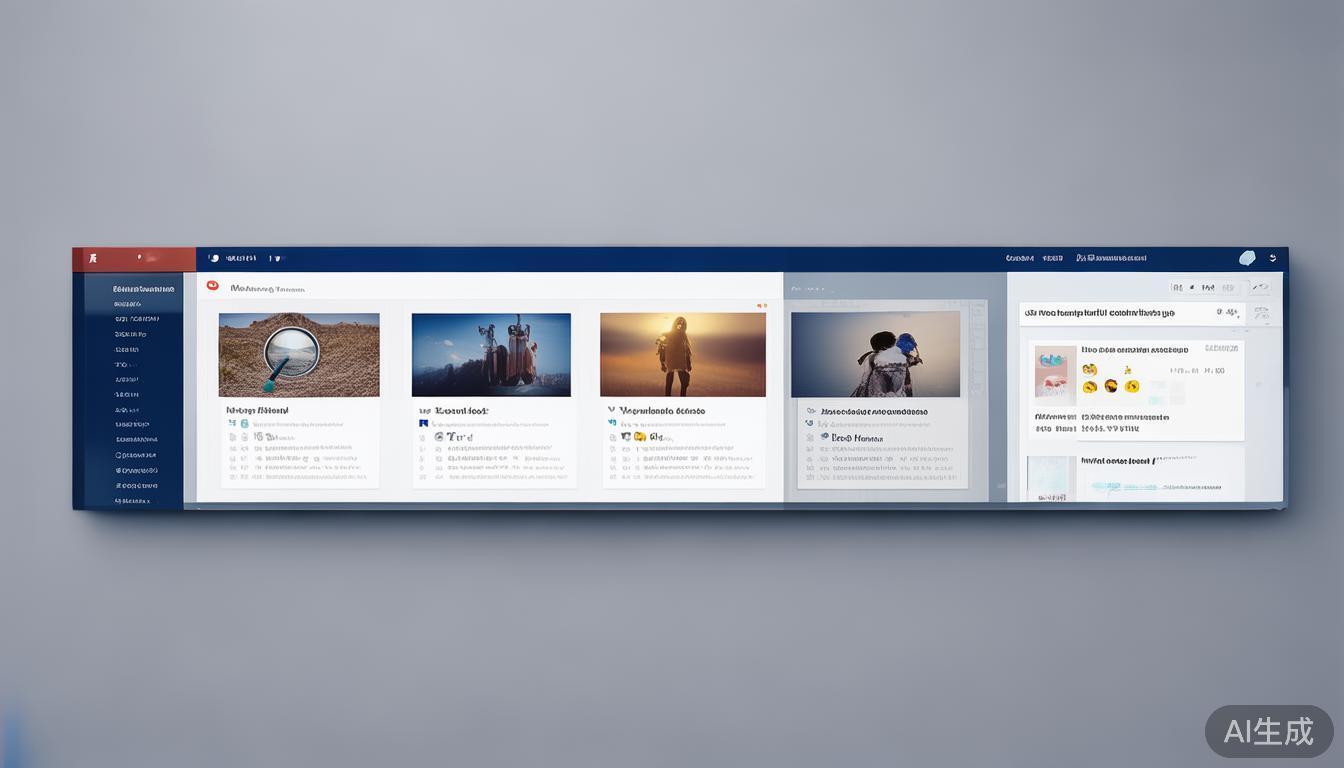1344x768 pixels.
Task: Click the logo in the red corner block
Action: (93, 258)
